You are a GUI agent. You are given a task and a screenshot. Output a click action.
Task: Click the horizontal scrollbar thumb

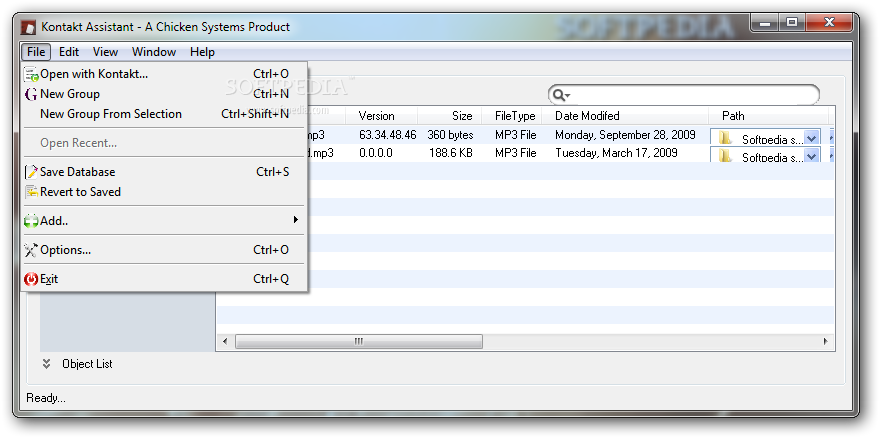[x=359, y=341]
